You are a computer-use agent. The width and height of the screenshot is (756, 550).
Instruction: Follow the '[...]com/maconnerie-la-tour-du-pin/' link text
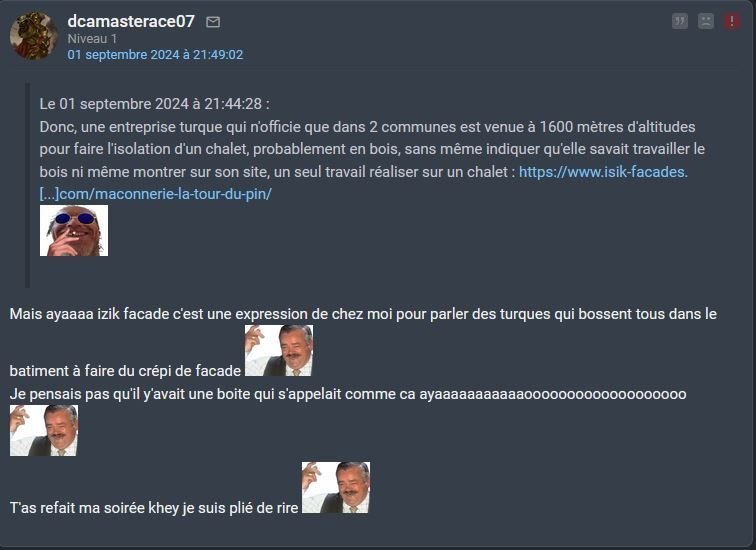coord(156,194)
